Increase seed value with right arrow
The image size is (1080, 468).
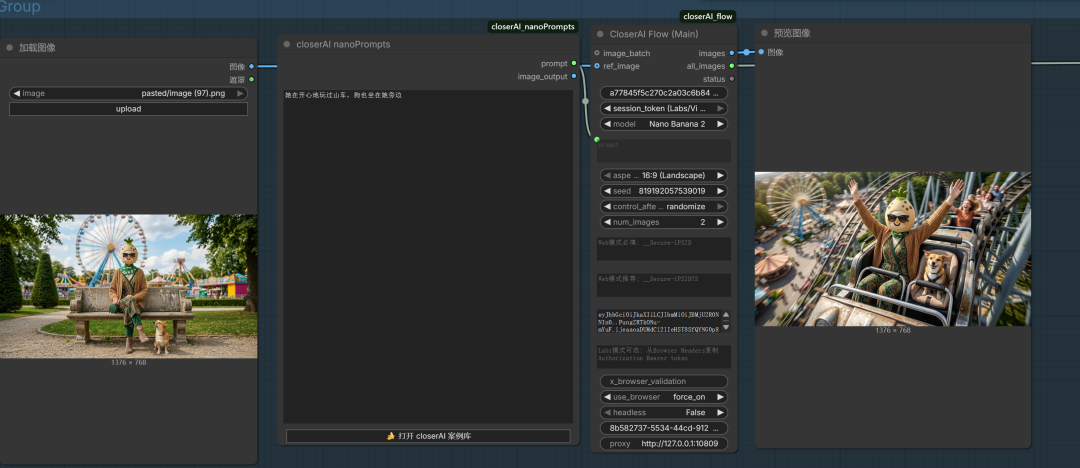[x=720, y=191]
